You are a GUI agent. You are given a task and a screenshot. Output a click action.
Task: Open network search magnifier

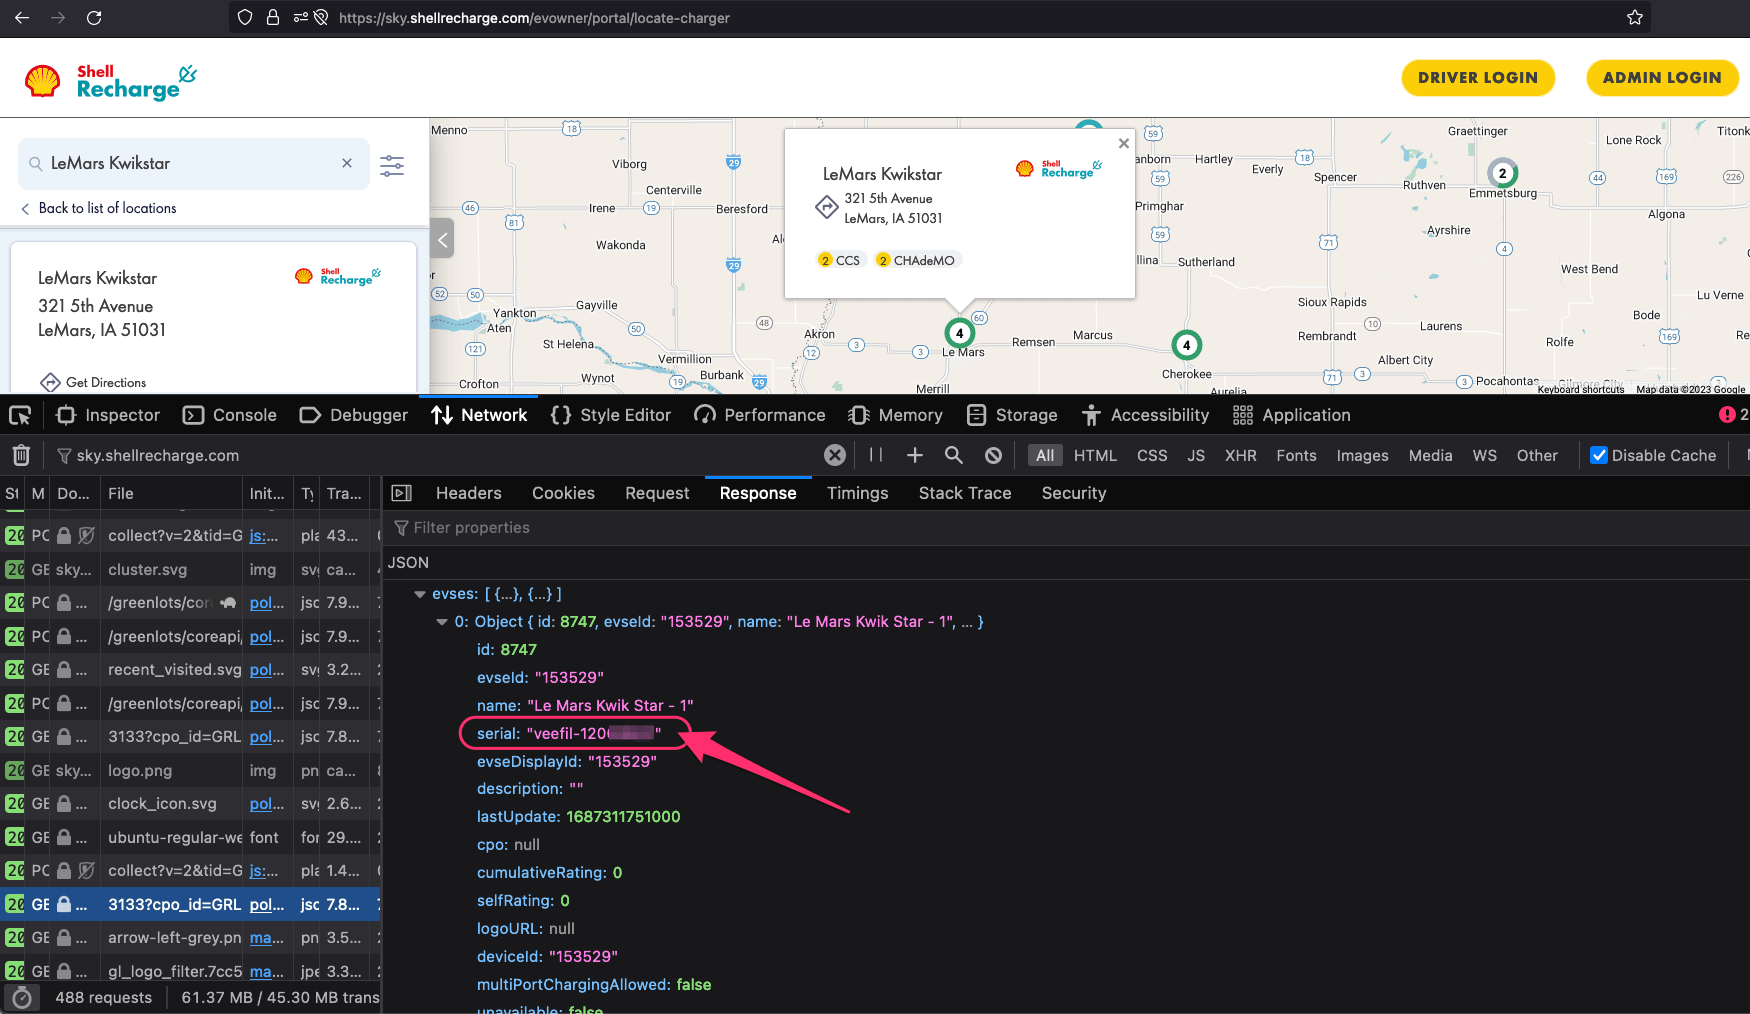click(x=954, y=455)
